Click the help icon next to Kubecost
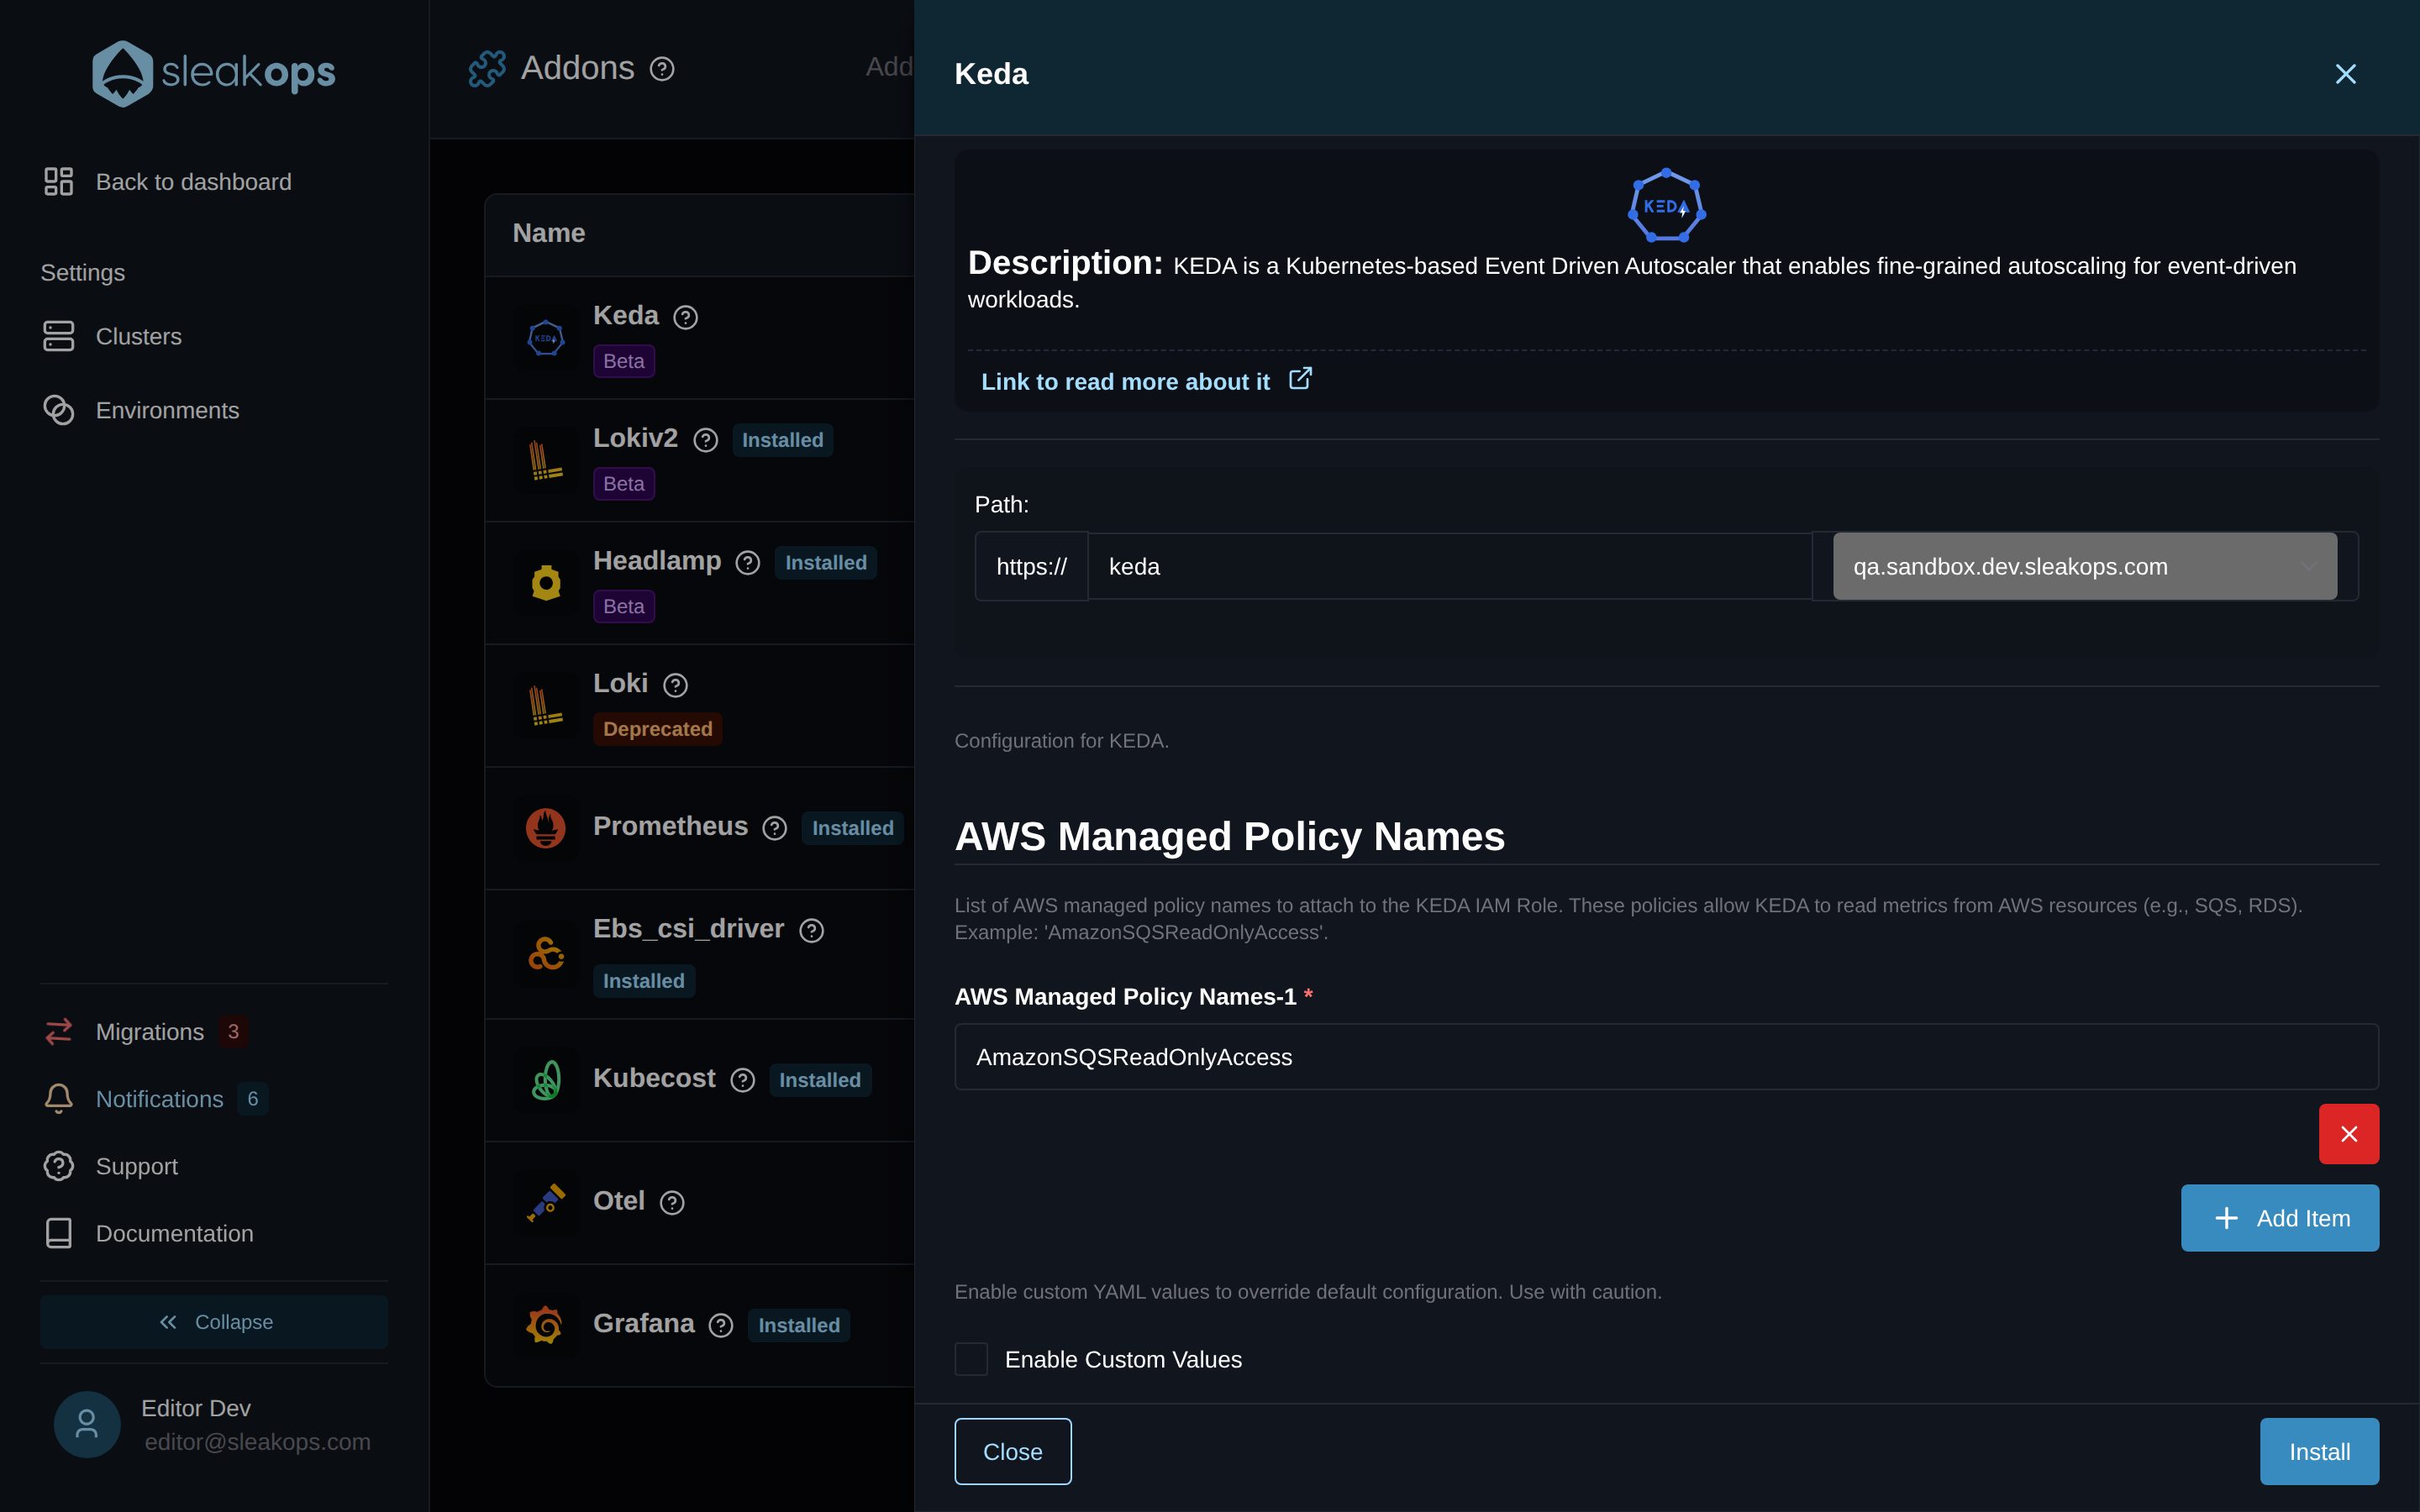Image resolution: width=2420 pixels, height=1512 pixels. 743,1080
